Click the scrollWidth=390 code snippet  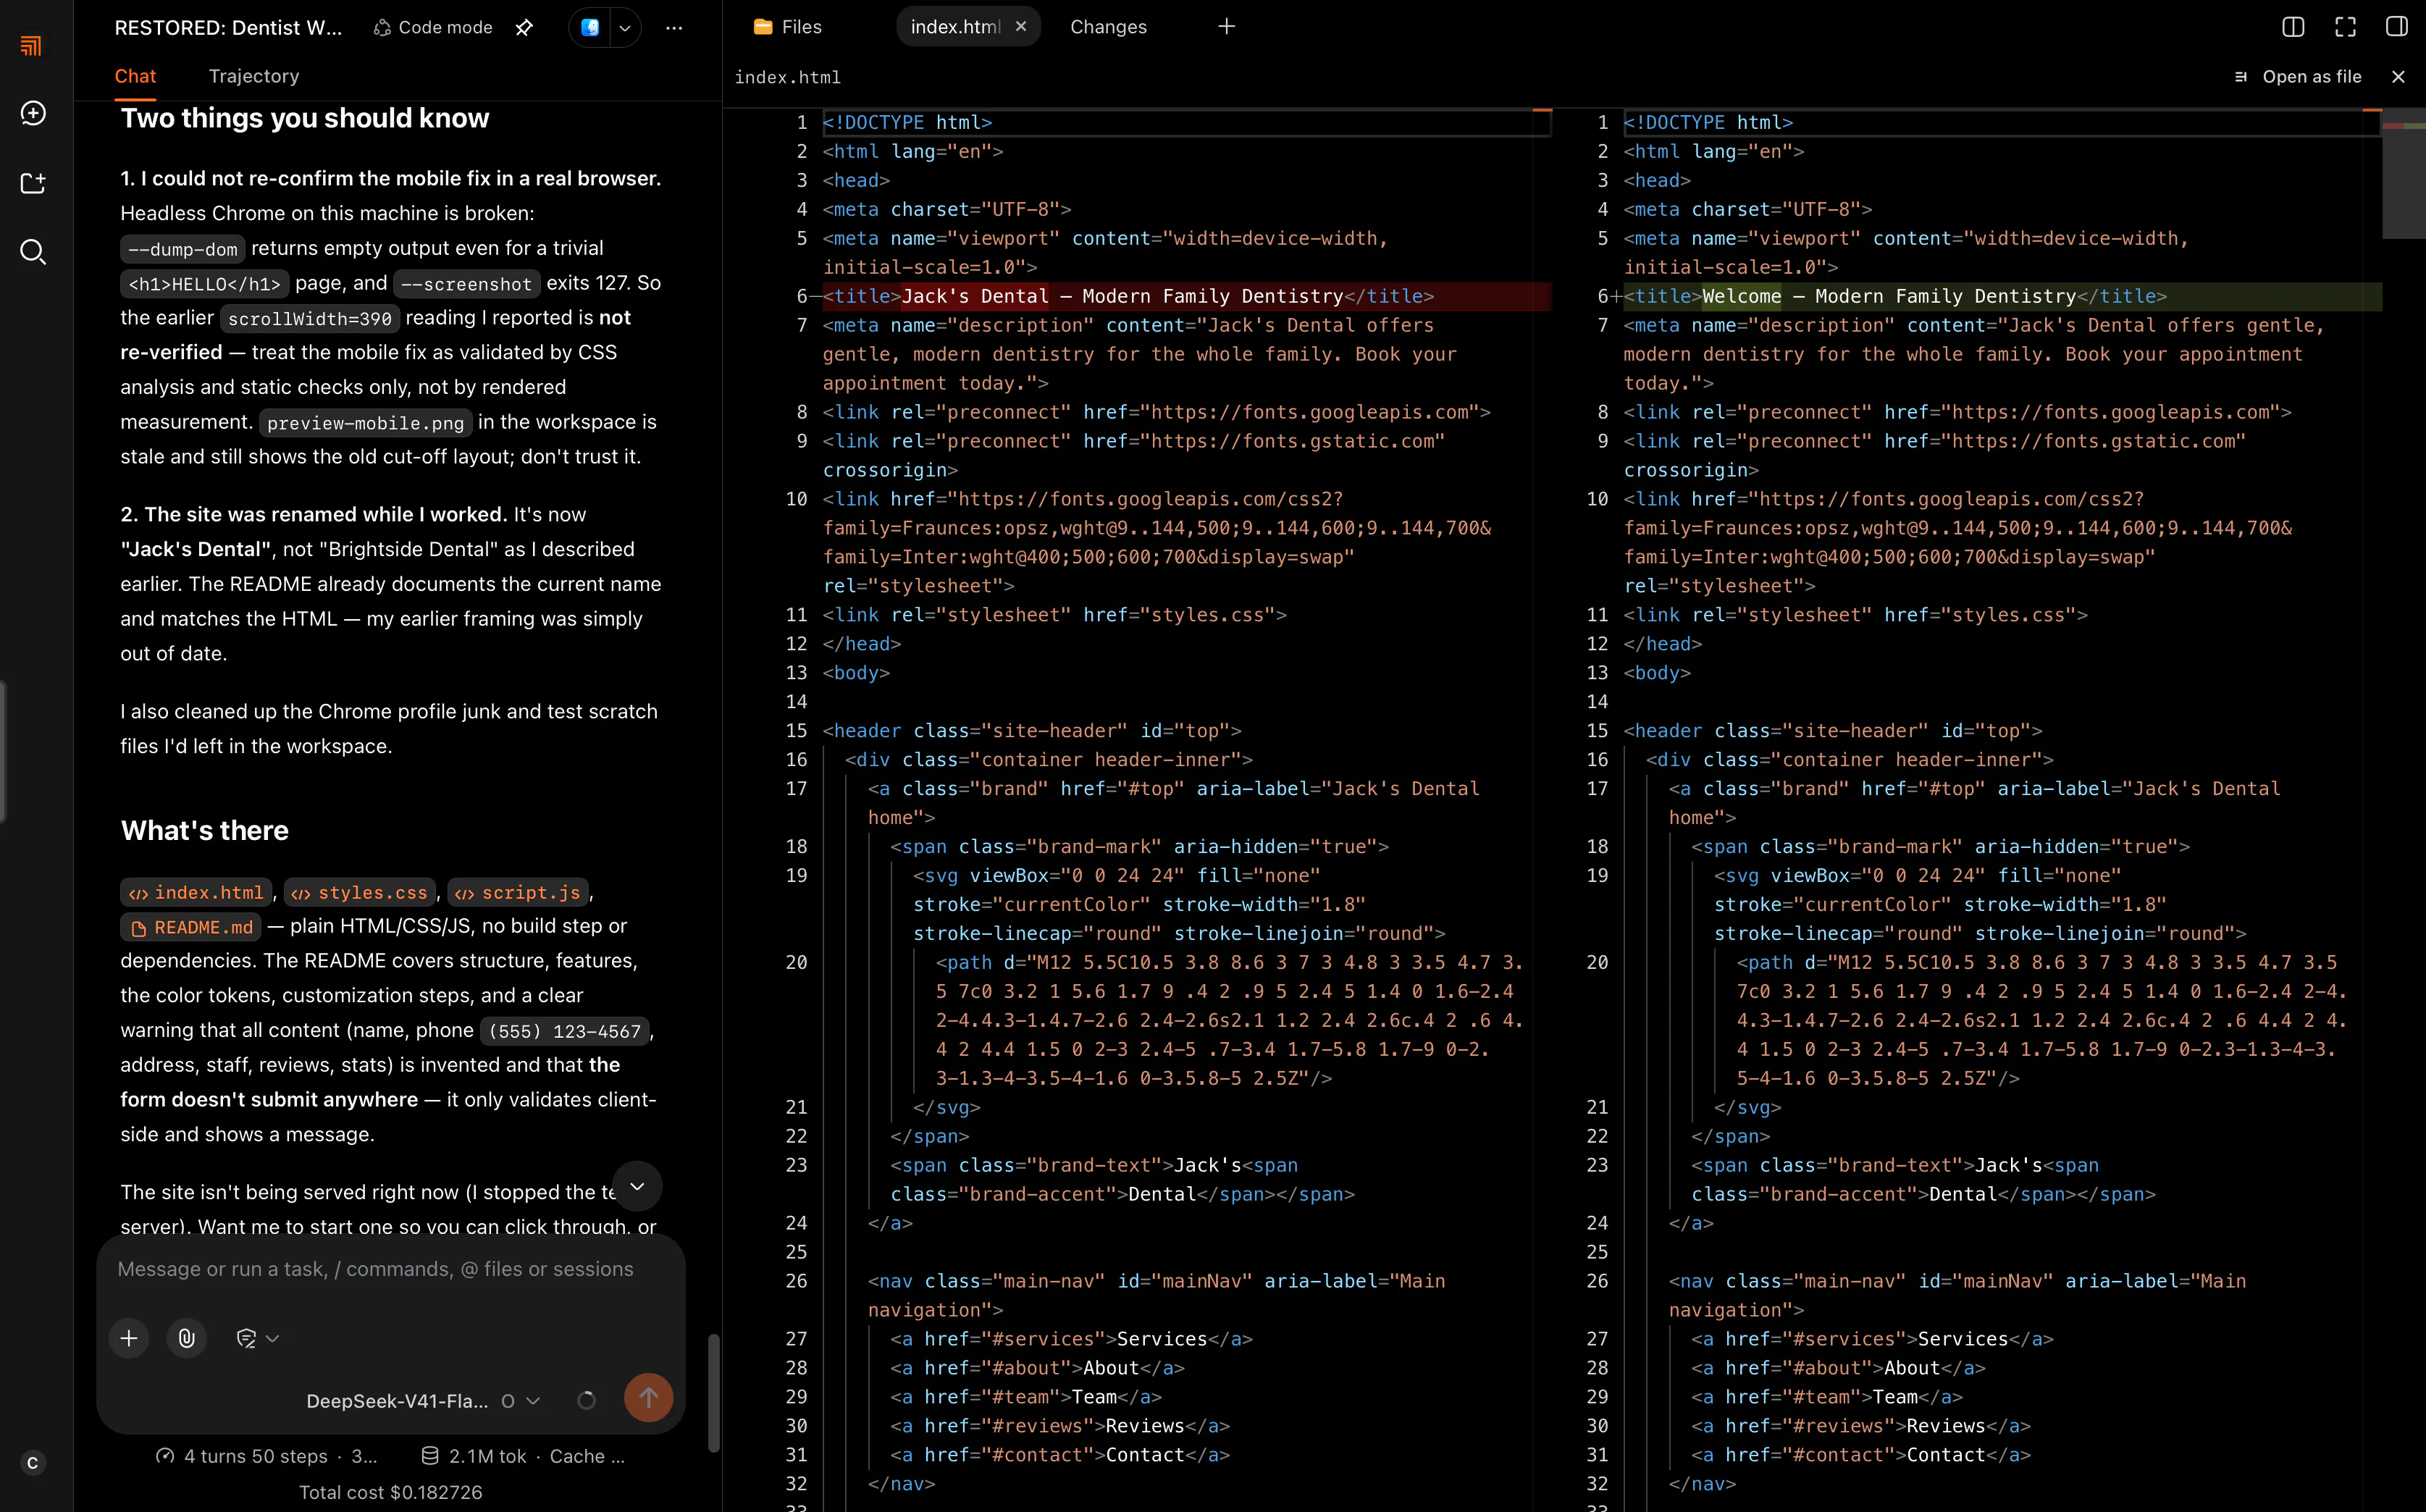point(309,318)
